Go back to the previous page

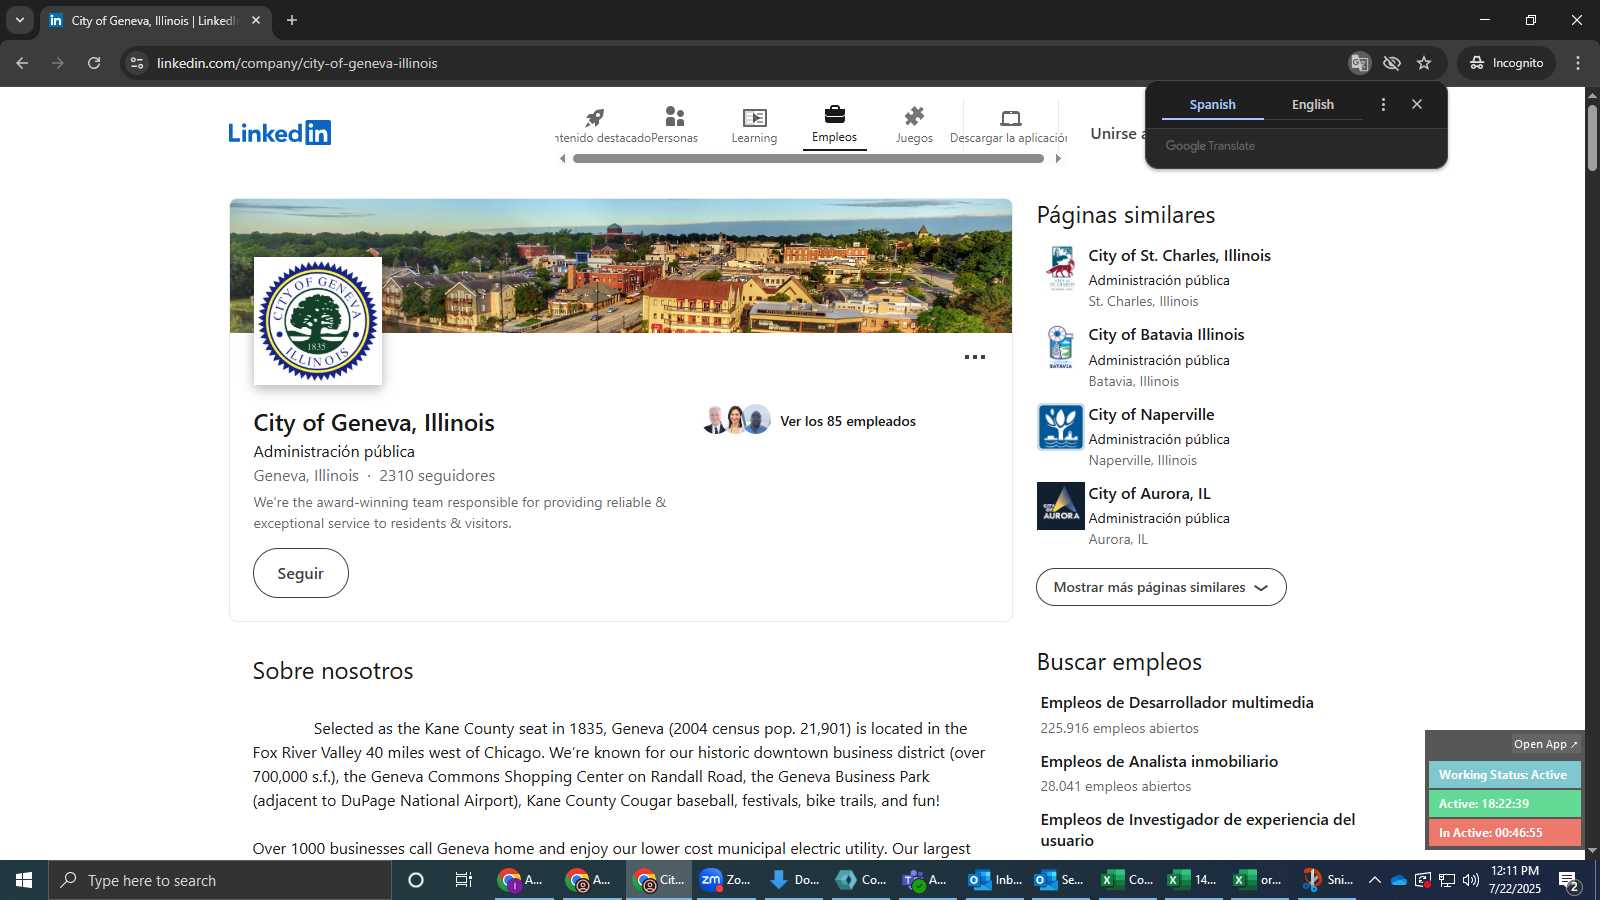pos(22,63)
